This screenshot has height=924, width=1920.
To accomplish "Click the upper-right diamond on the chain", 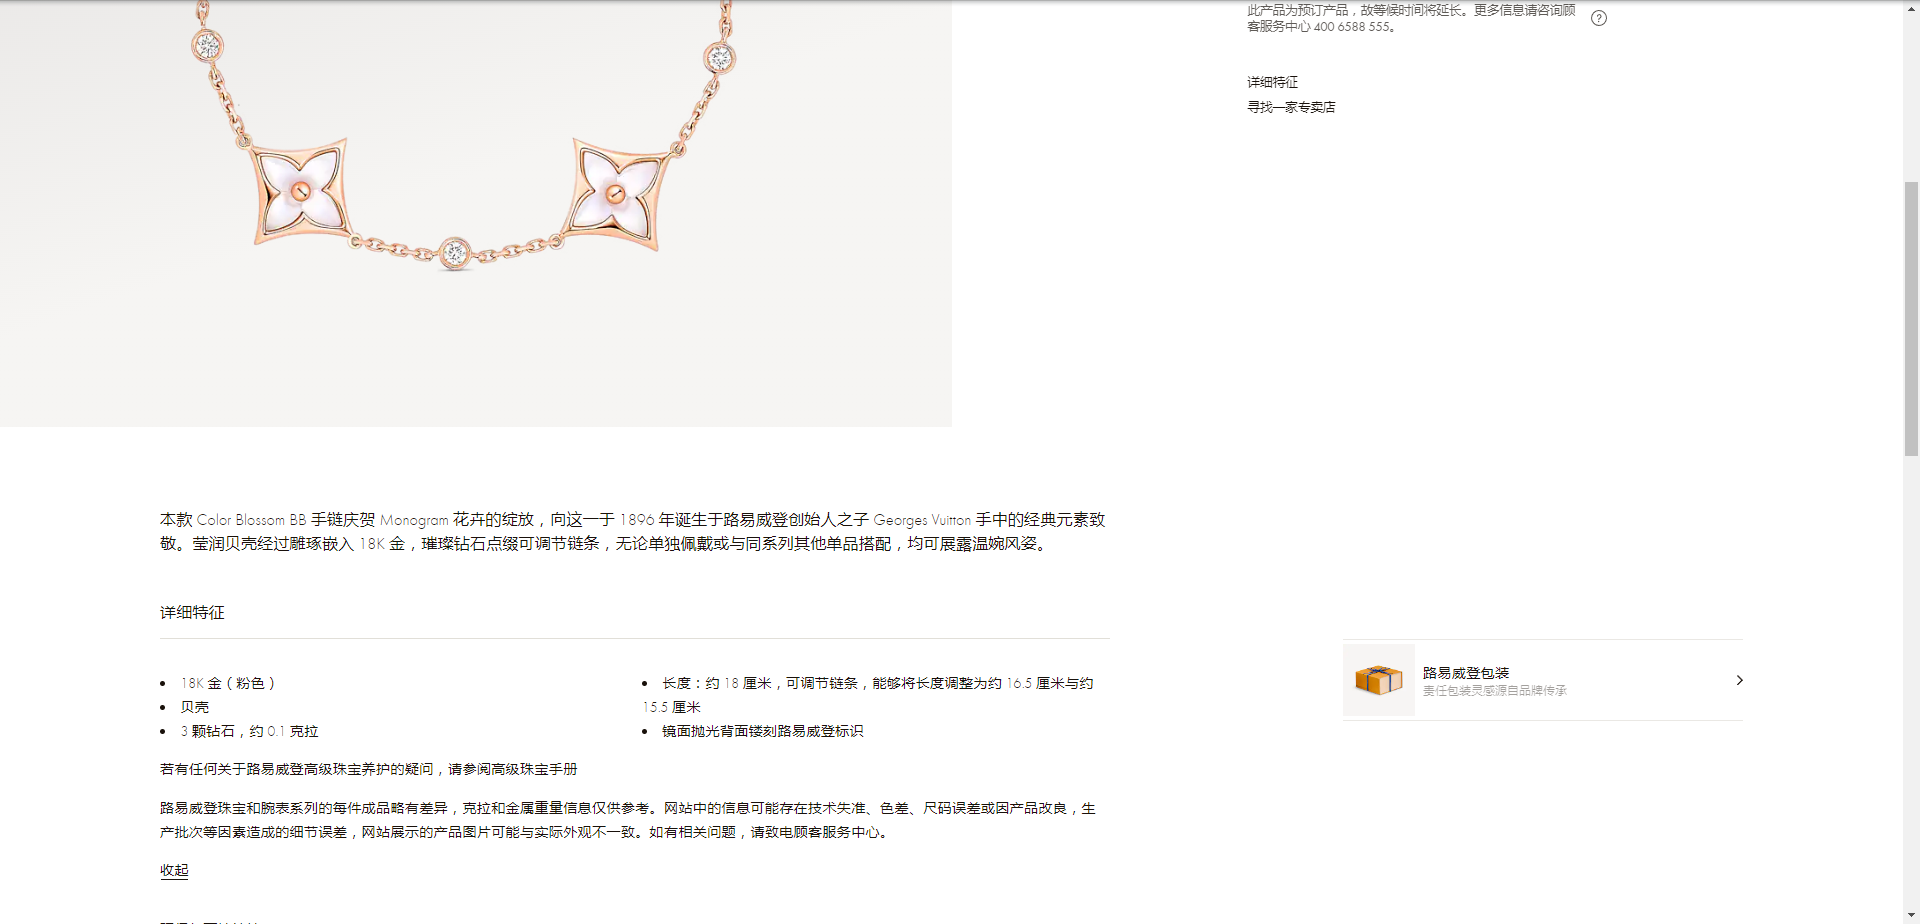I will [720, 58].
